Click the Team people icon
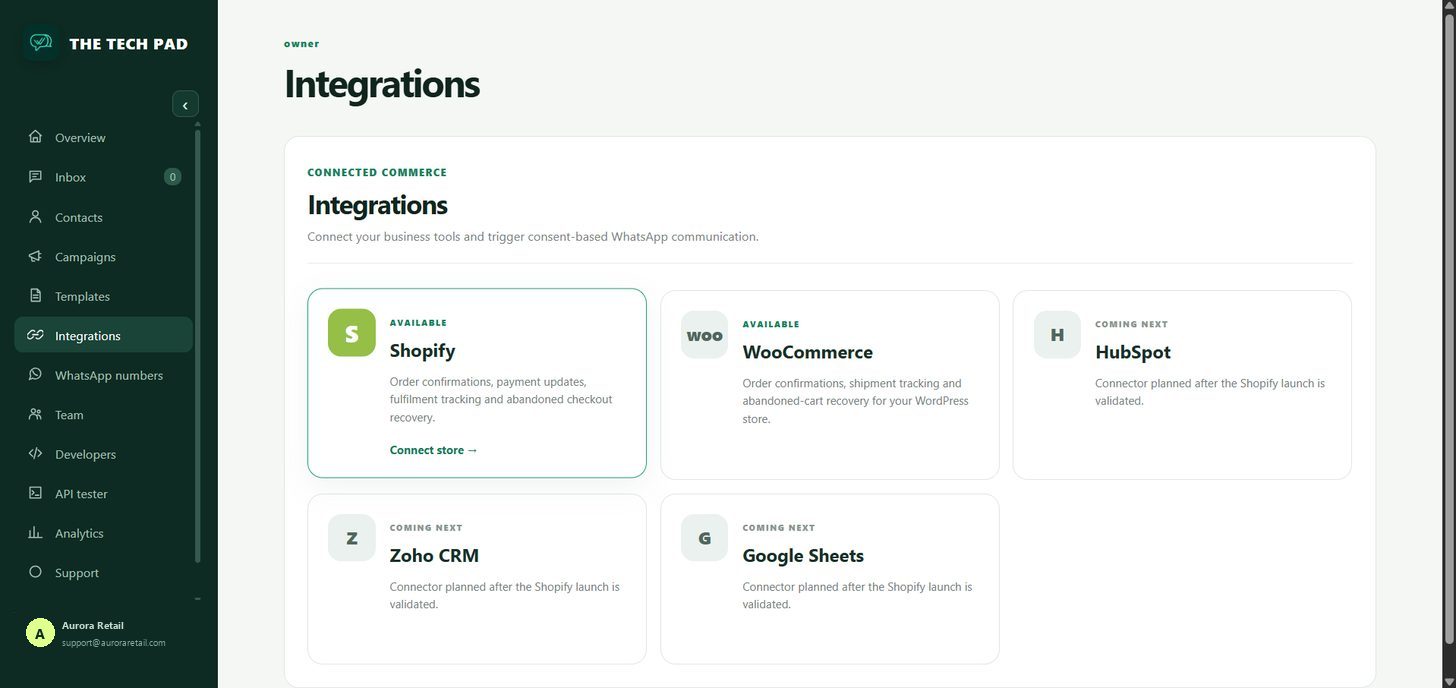 coord(36,414)
